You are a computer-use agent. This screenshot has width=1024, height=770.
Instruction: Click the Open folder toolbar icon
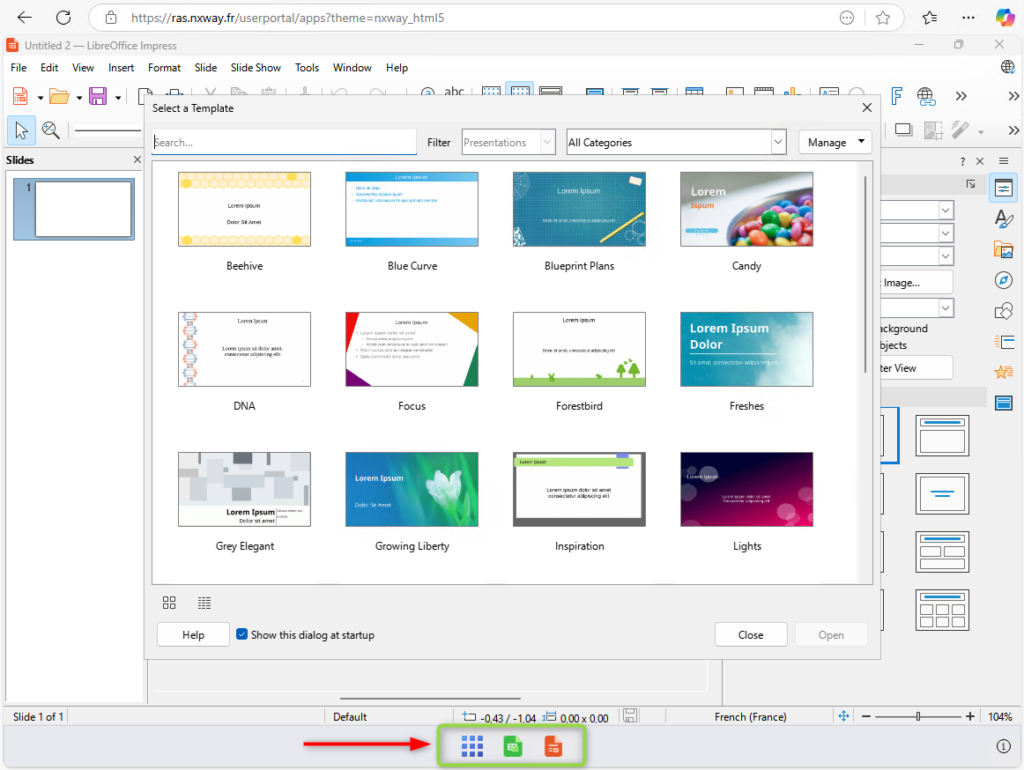pos(59,97)
